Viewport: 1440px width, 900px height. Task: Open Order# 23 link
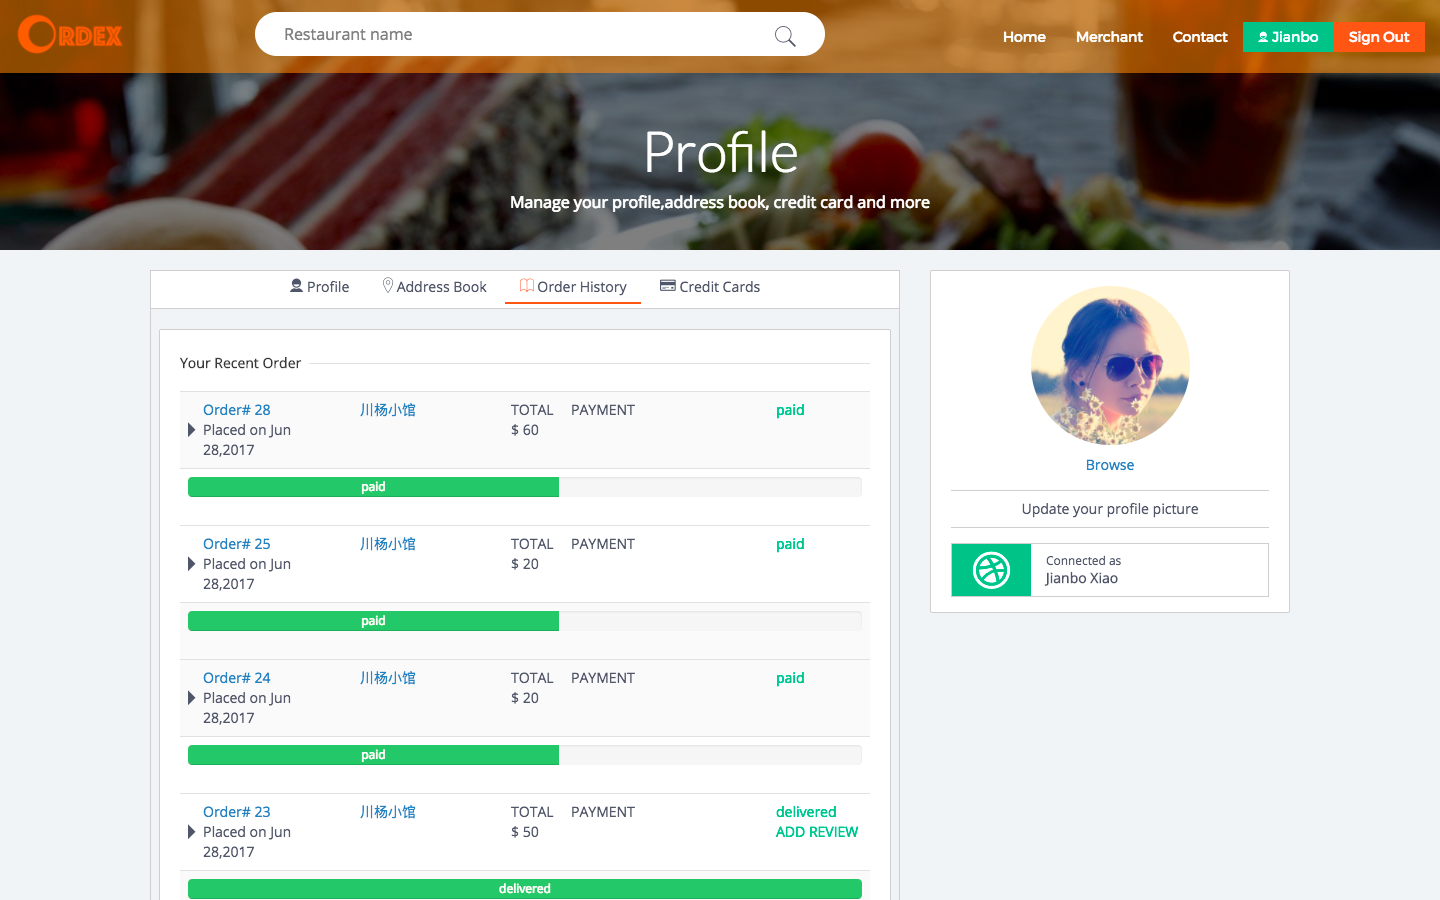[237, 812]
